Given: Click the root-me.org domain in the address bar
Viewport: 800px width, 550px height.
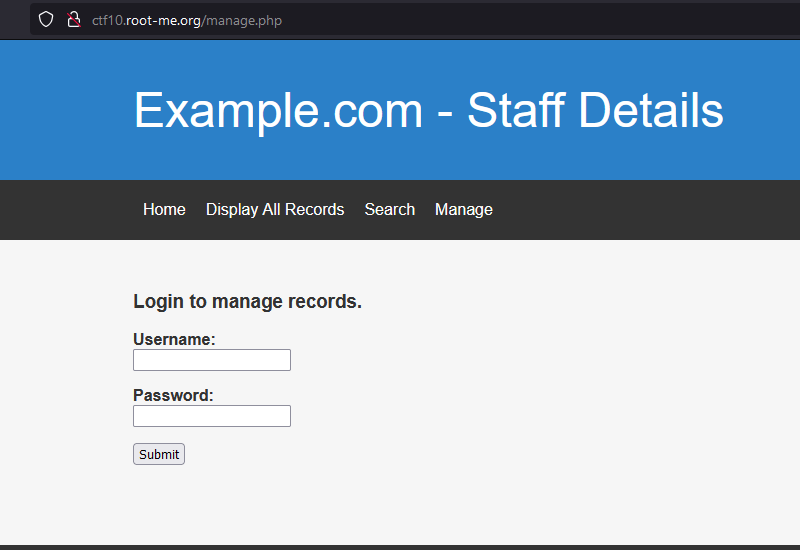Looking at the screenshot, I should 163,20.
